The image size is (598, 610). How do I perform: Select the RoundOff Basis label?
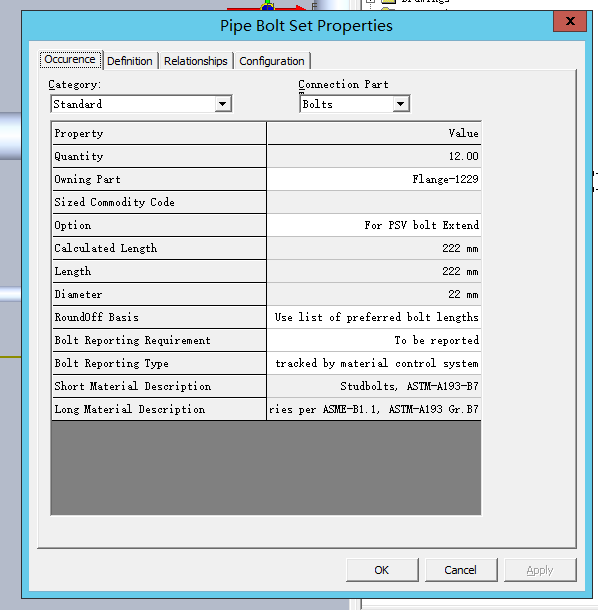[x=159, y=317]
